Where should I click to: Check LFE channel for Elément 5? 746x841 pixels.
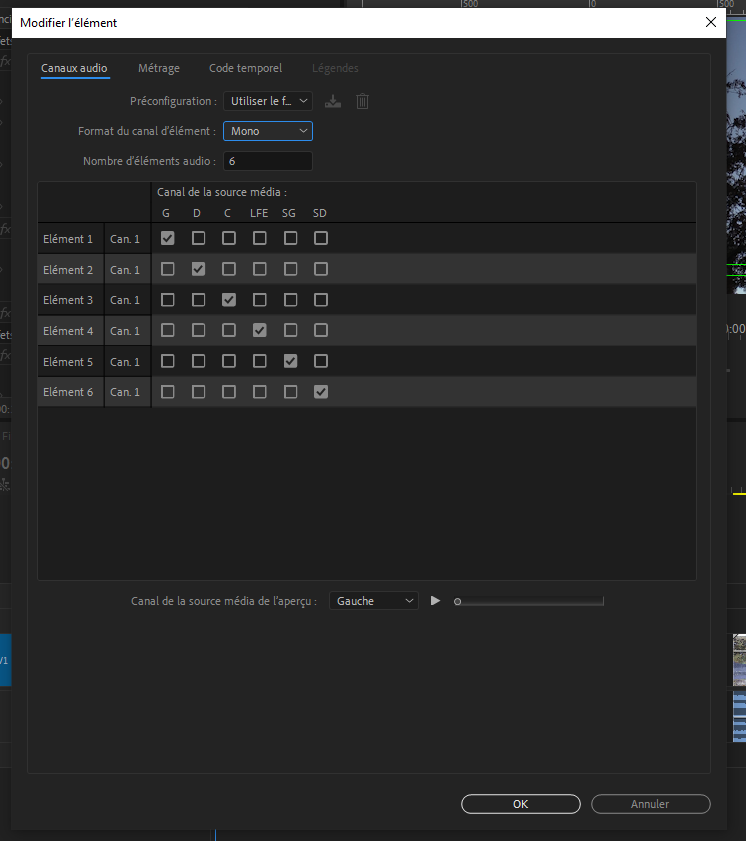click(260, 361)
